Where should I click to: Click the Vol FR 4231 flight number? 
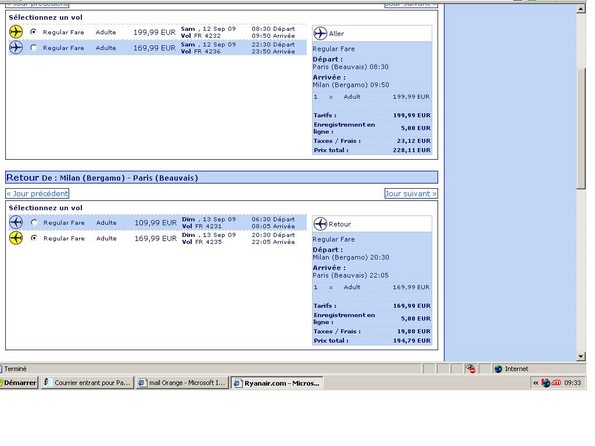click(x=201, y=226)
